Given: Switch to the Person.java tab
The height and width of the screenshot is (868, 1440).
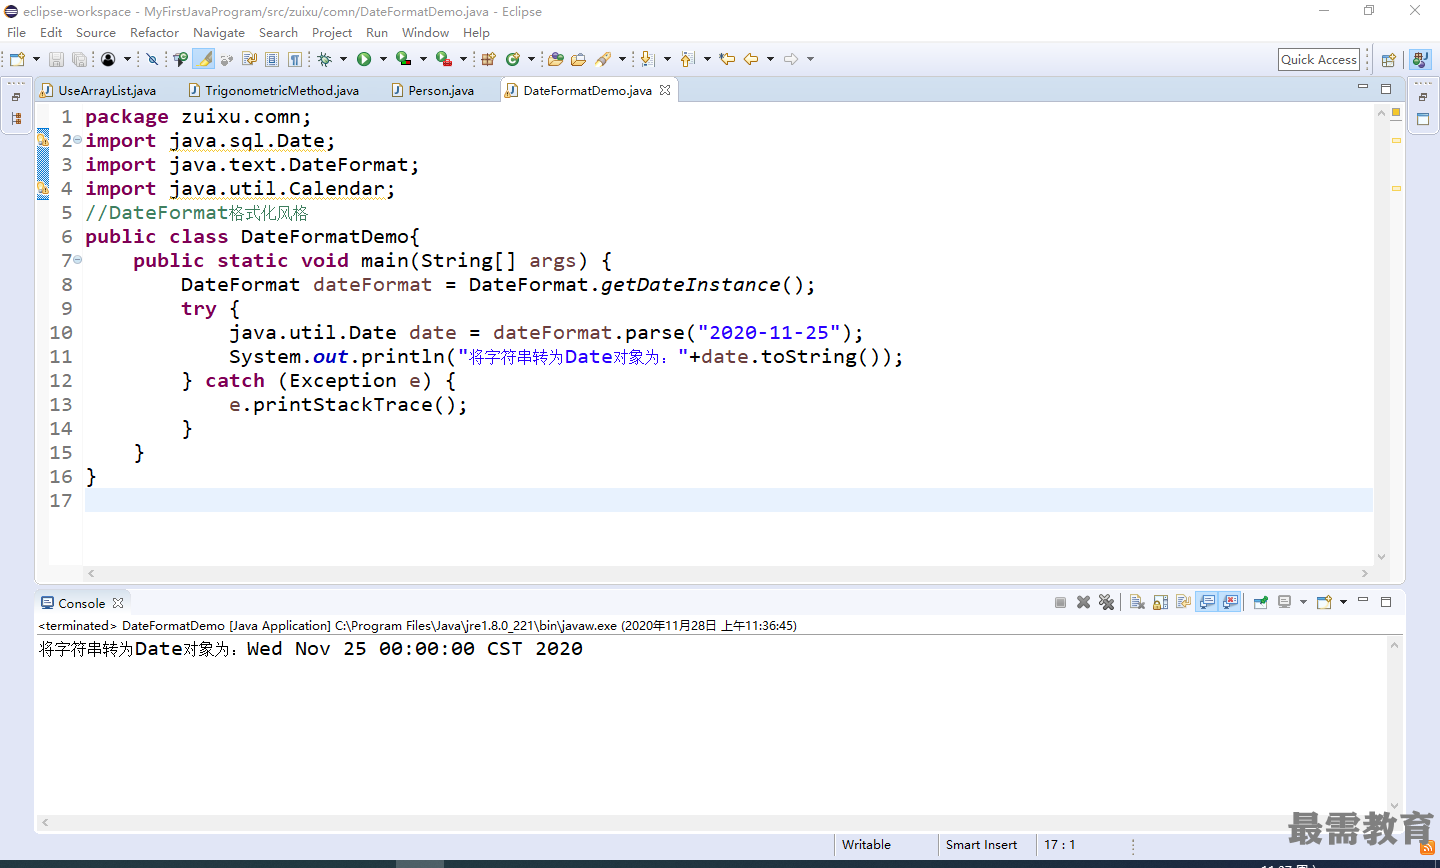Looking at the screenshot, I should coord(432,90).
